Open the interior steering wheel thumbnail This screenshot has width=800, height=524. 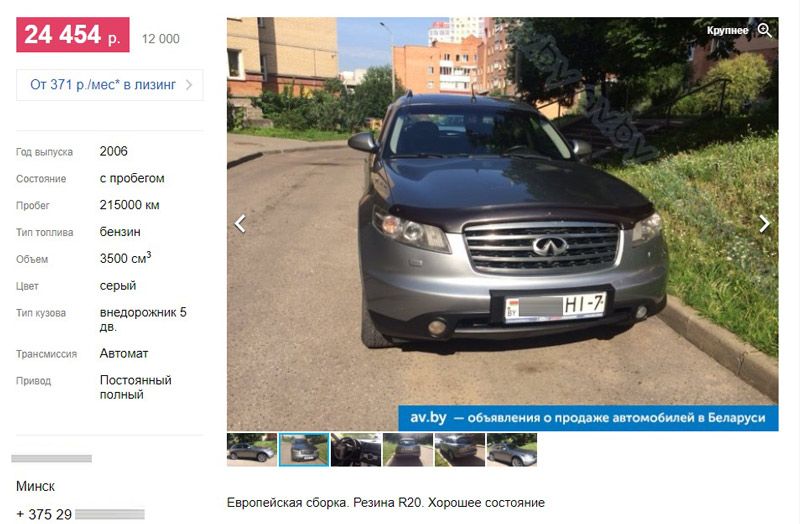(x=356, y=450)
